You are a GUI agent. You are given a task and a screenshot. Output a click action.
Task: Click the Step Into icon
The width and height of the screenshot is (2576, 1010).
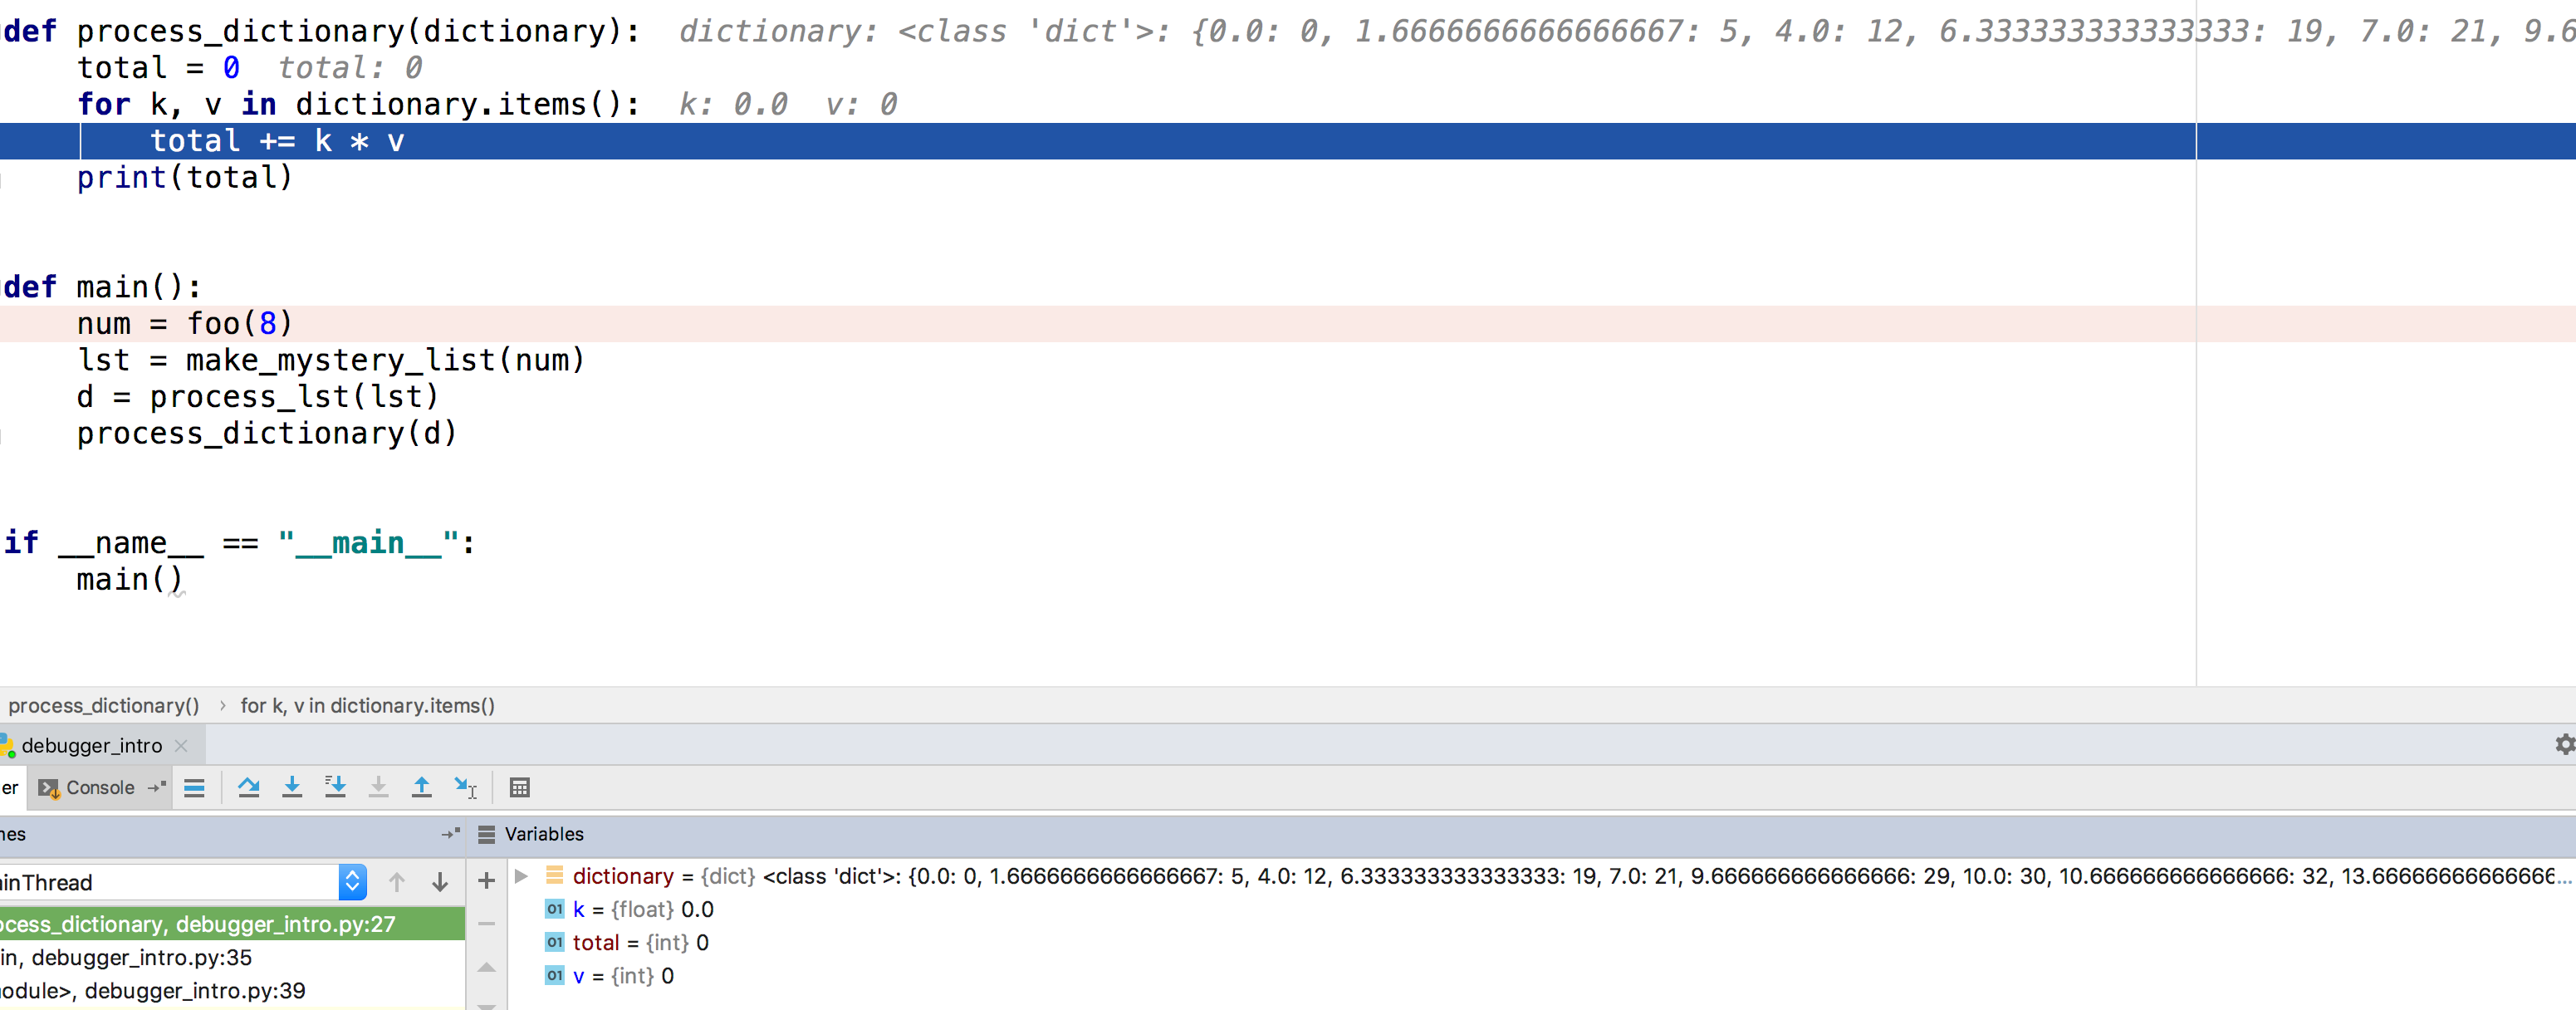[292, 788]
